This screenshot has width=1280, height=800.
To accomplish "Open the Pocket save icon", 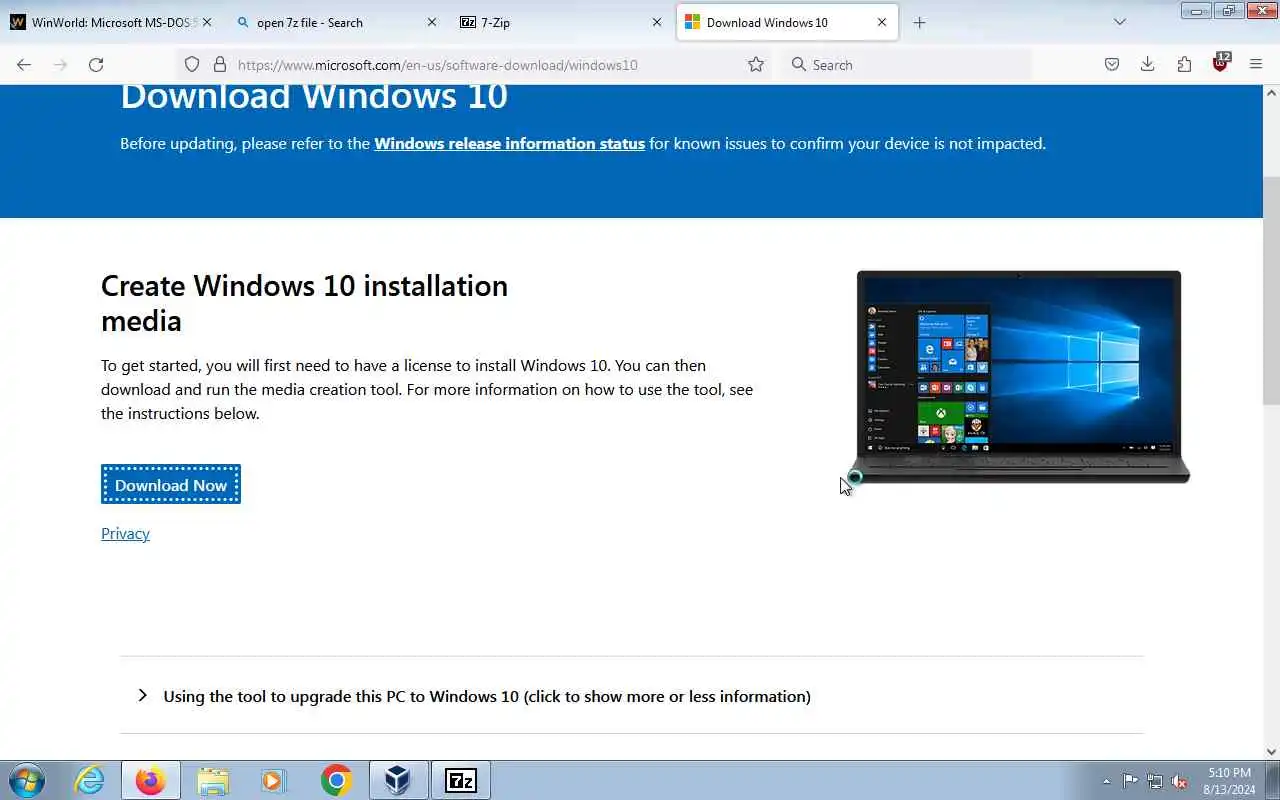I will tap(1112, 64).
